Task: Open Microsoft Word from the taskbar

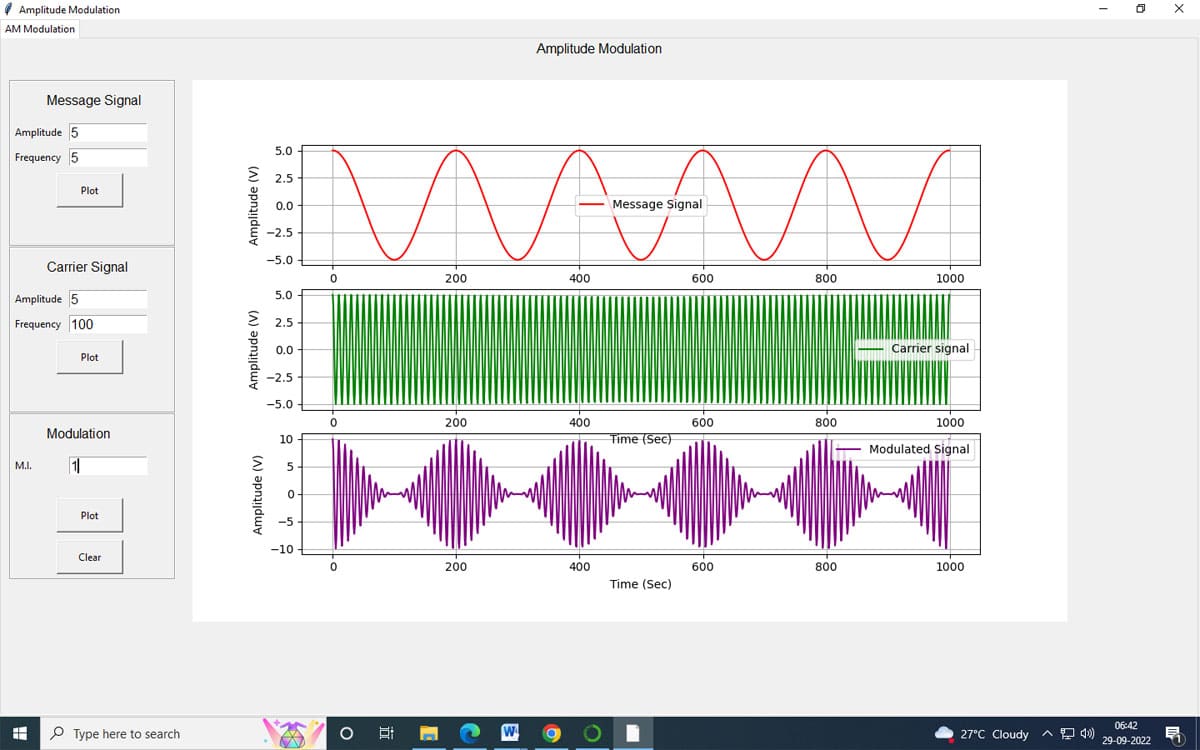Action: tap(511, 733)
